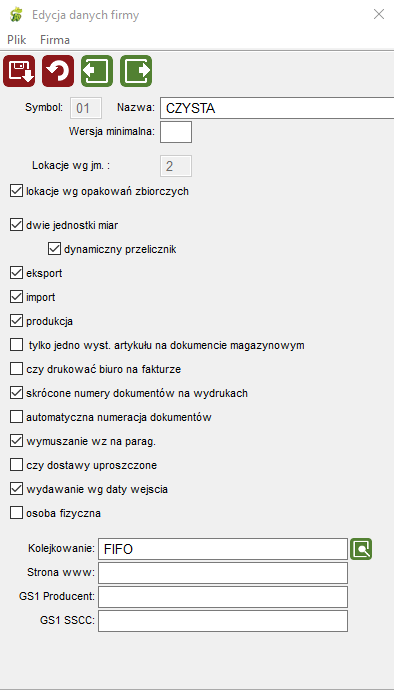This screenshot has width=394, height=690.
Task: Click the Kolejkowanie field showing FIFO
Action: coord(223,549)
